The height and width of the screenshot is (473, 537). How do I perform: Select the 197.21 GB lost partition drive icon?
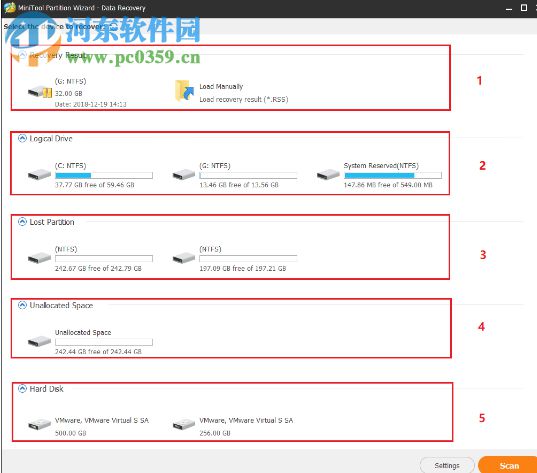(x=184, y=258)
